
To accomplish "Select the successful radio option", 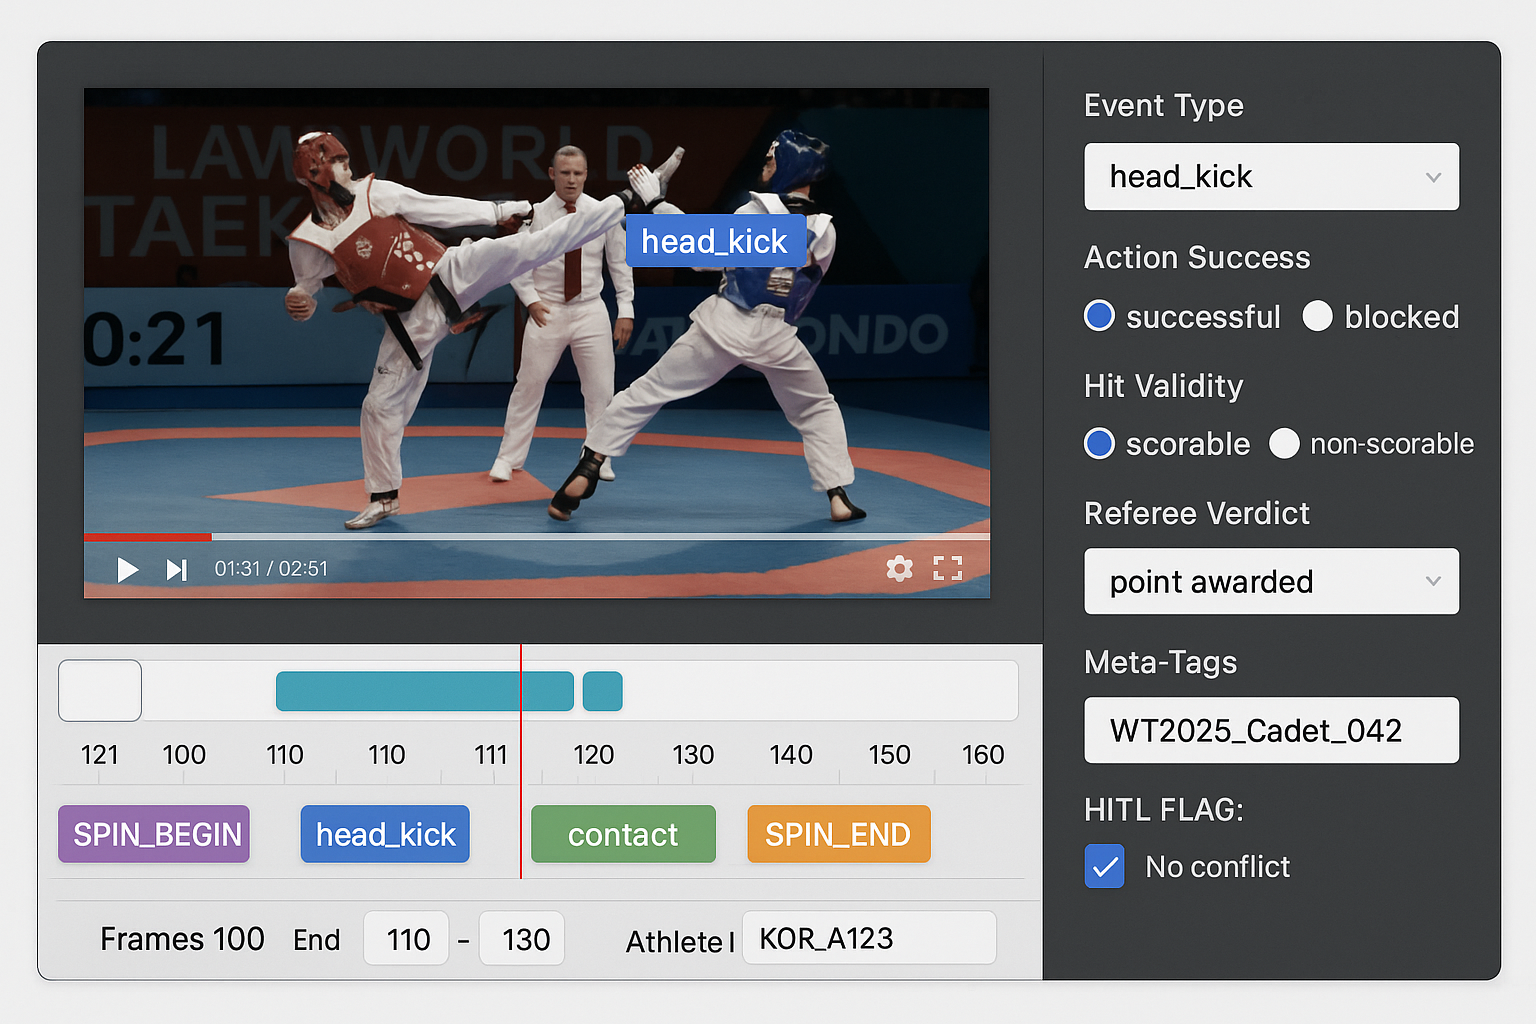I will coord(1099,316).
